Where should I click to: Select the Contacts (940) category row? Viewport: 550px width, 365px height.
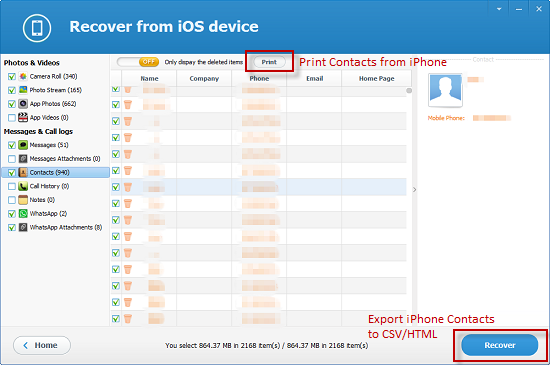click(x=55, y=173)
